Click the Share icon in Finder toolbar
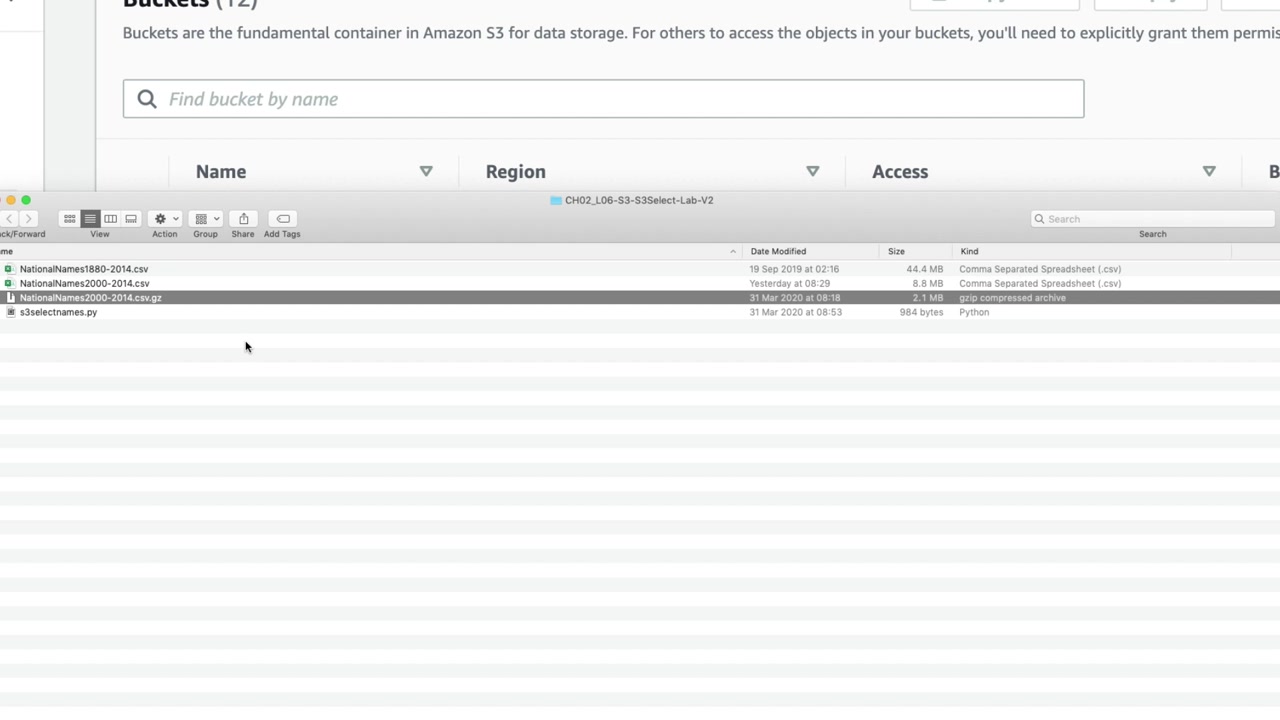1280x720 pixels. [243, 219]
